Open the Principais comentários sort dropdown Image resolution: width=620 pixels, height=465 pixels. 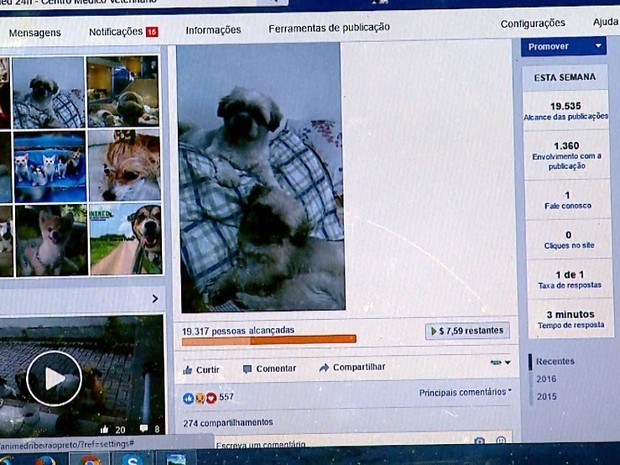click(466, 393)
